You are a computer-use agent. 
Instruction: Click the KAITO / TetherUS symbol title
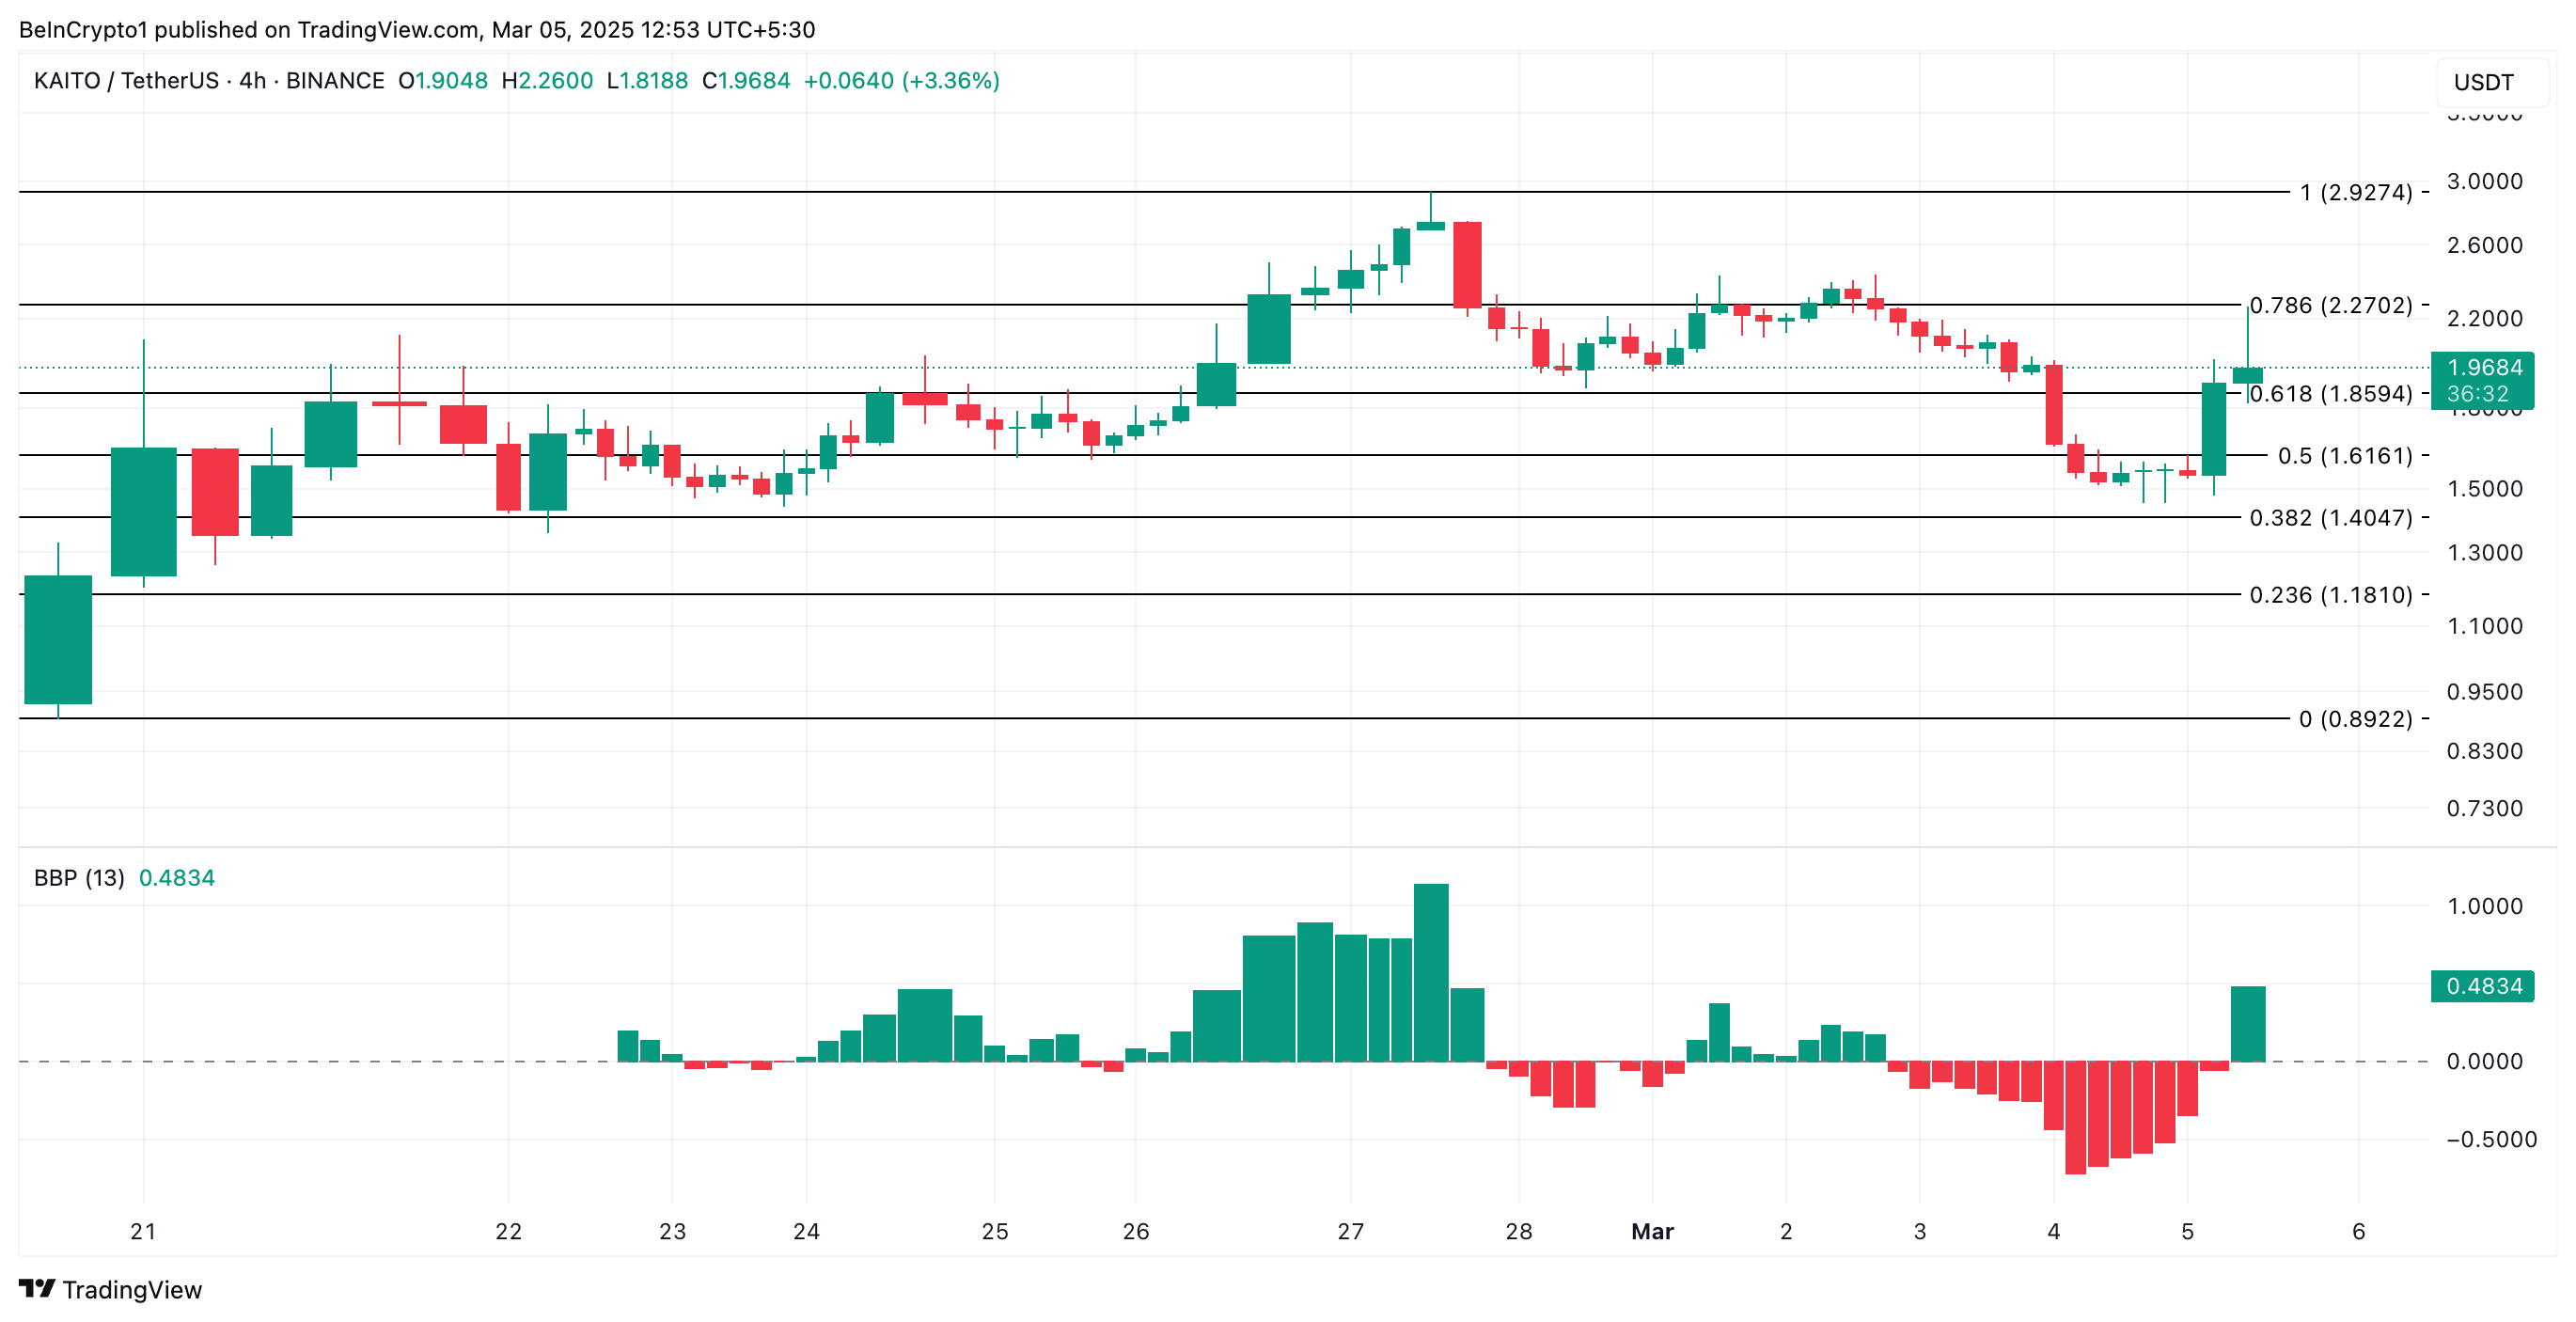(126, 80)
